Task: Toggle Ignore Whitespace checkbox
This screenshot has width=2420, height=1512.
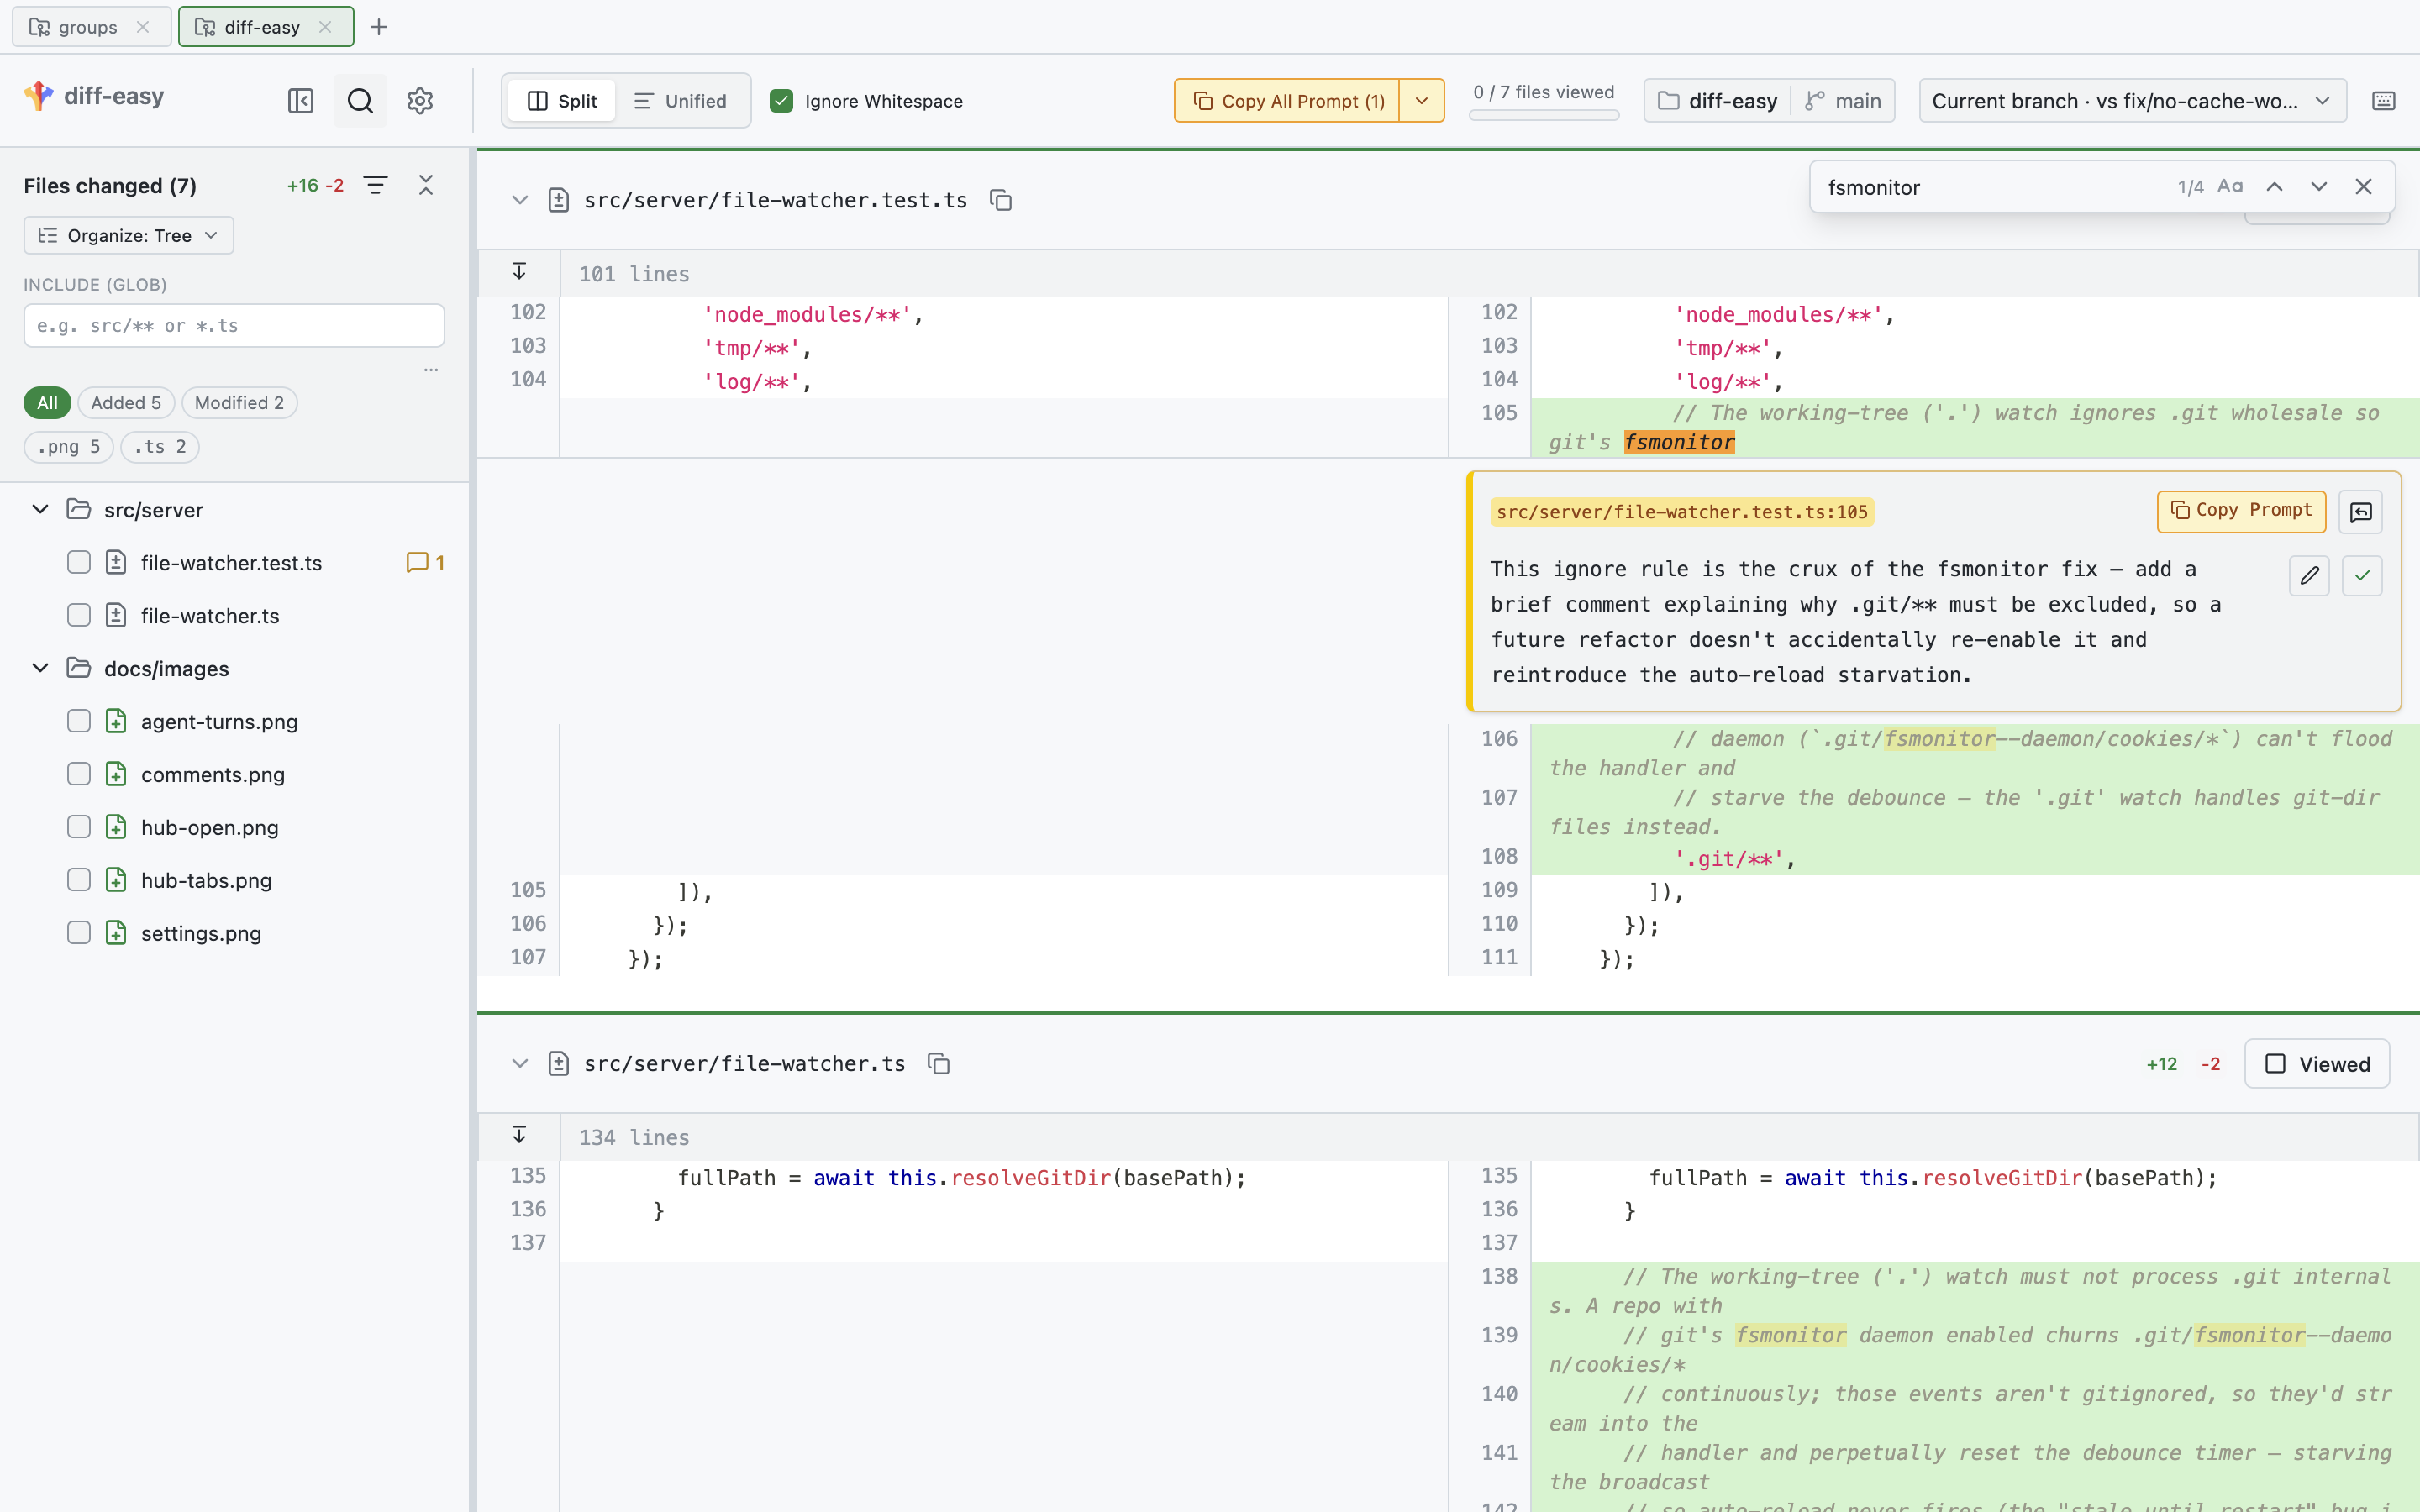Action: tap(781, 101)
